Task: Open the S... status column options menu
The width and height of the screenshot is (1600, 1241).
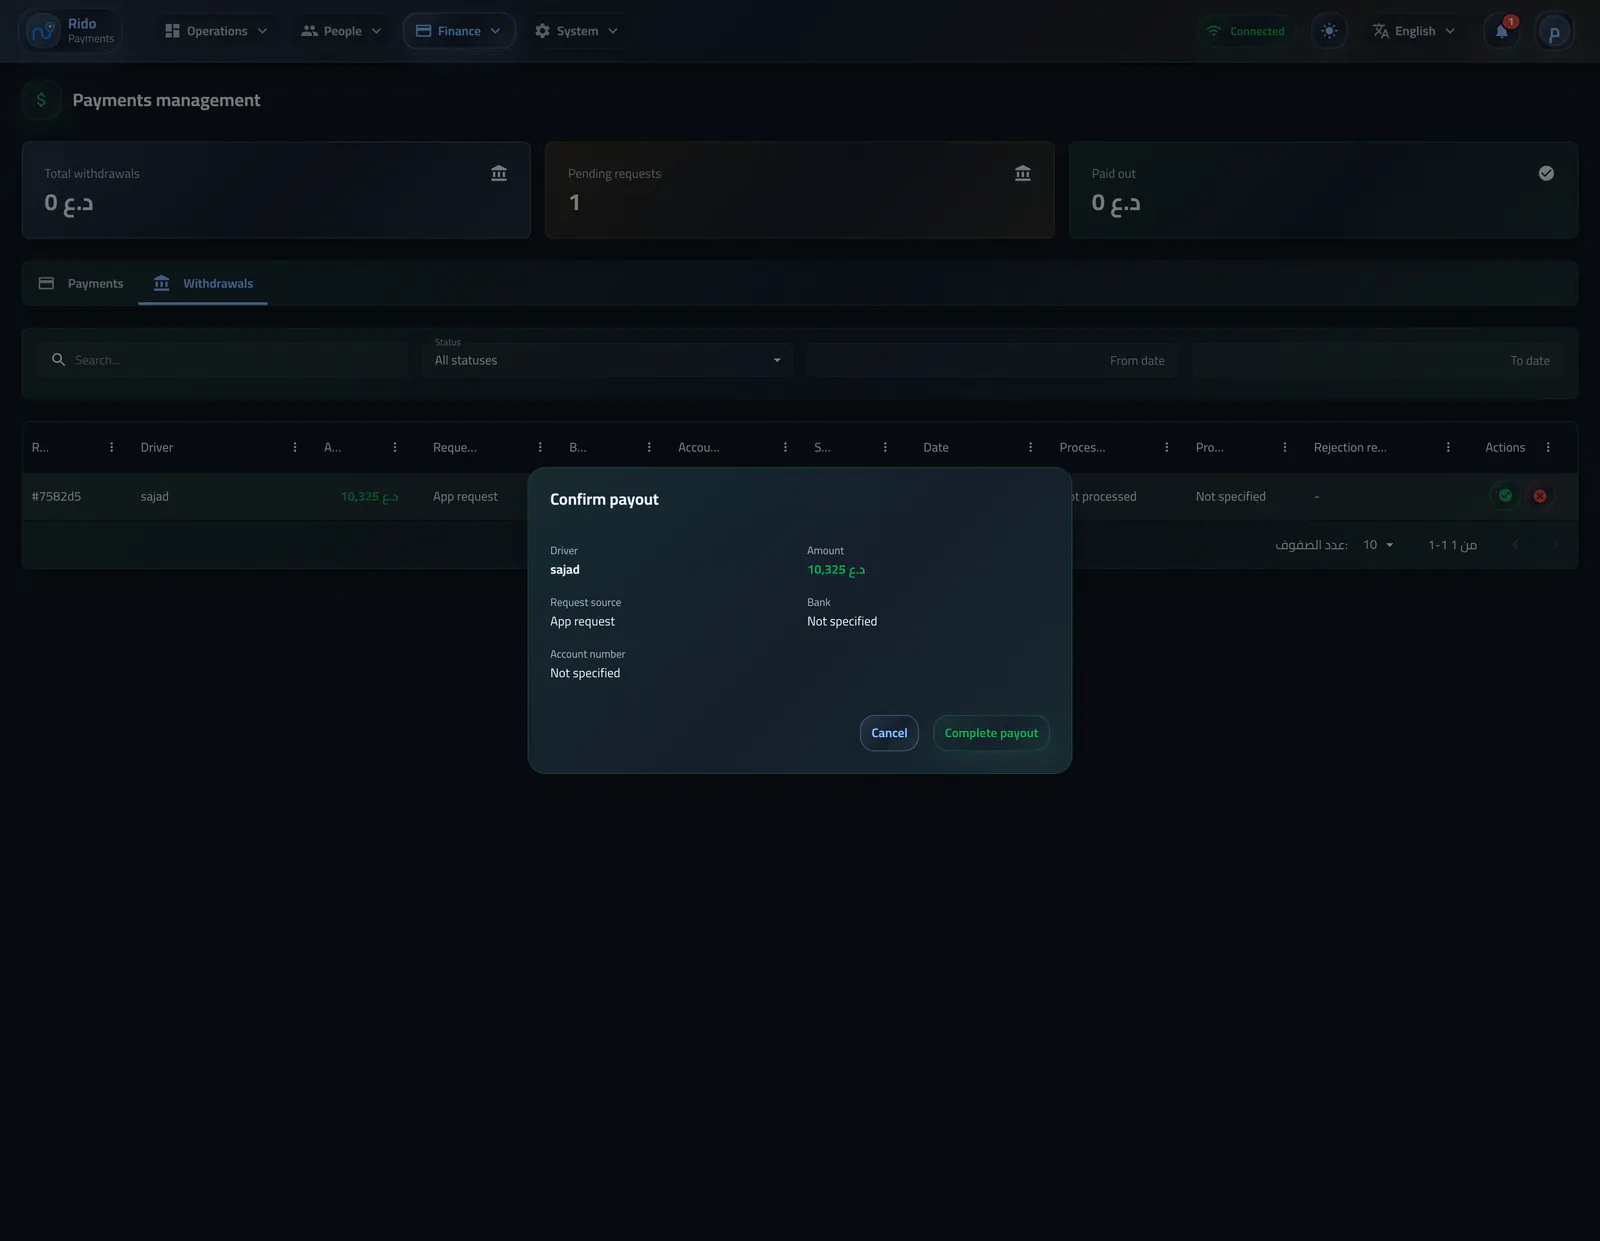Action: point(885,447)
